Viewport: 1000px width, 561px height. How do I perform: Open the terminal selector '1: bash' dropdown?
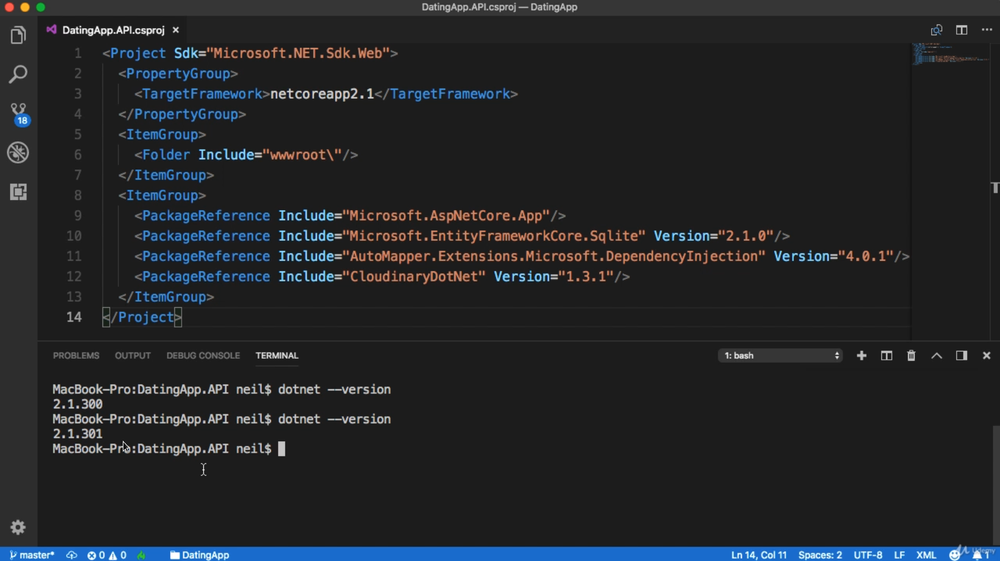tap(780, 356)
